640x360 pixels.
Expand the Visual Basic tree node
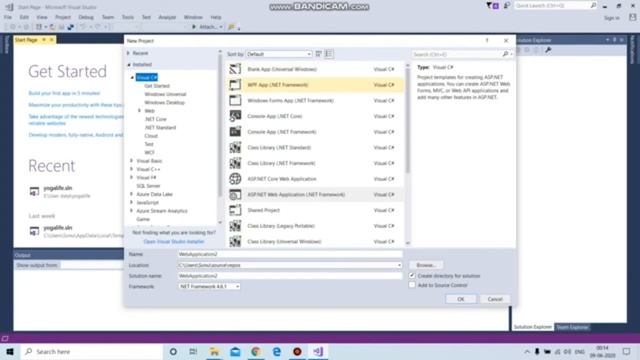[x=131, y=161]
